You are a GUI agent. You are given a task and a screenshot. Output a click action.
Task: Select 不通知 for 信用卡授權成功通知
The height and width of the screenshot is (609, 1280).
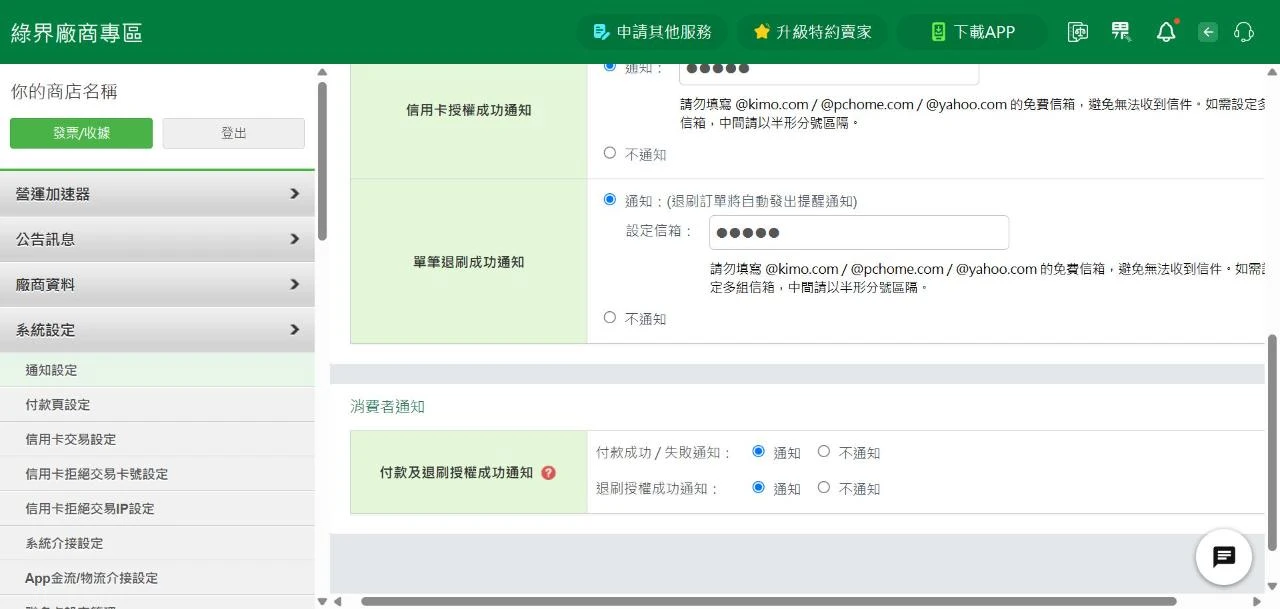[610, 153]
